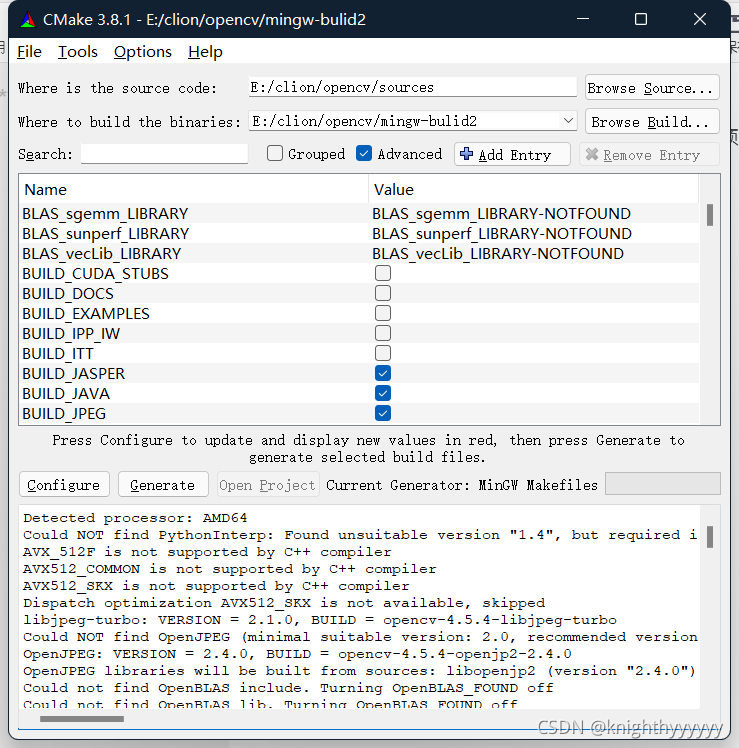Enable BUILD_EXAMPLES option
The height and width of the screenshot is (748, 739).
click(383, 313)
